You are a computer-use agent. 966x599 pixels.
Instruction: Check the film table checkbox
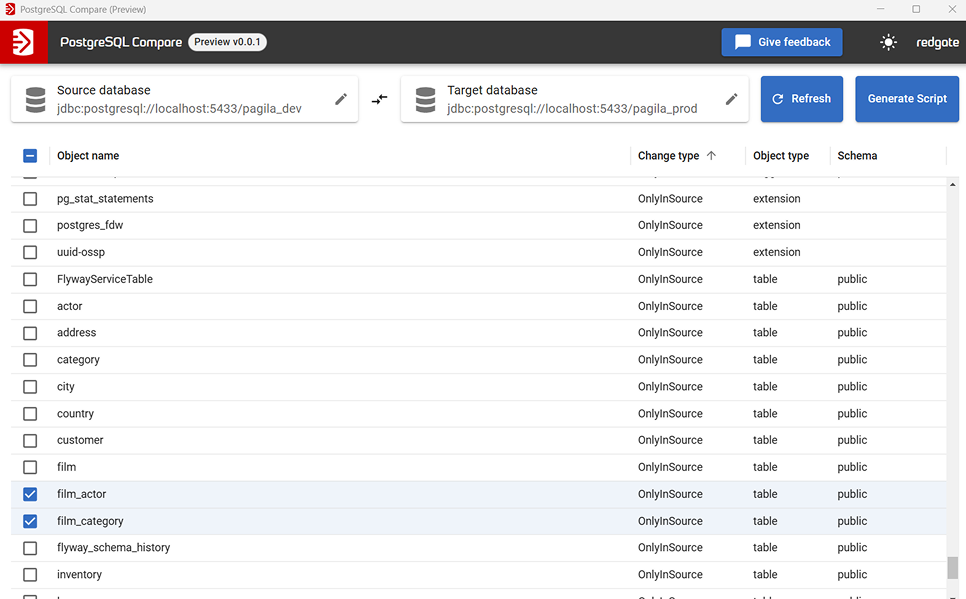[30, 467]
